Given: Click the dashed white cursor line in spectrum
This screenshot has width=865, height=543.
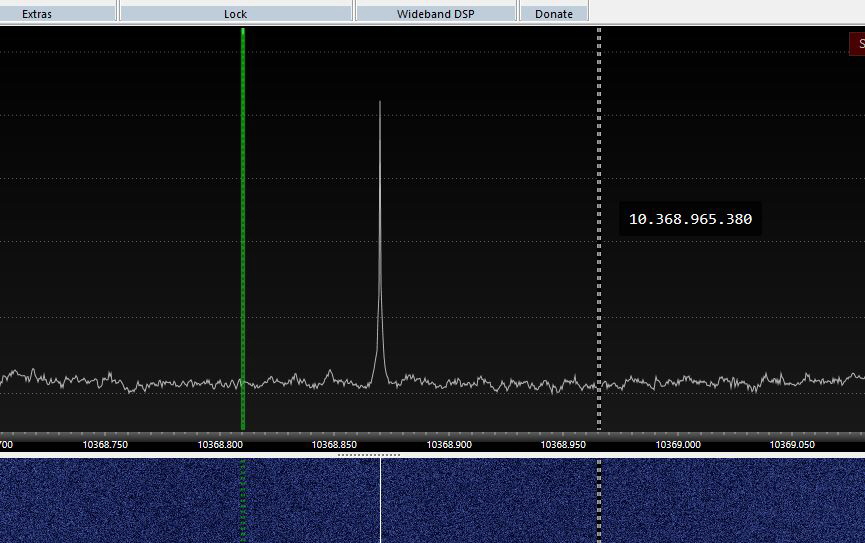Looking at the screenshot, I should [x=599, y=300].
